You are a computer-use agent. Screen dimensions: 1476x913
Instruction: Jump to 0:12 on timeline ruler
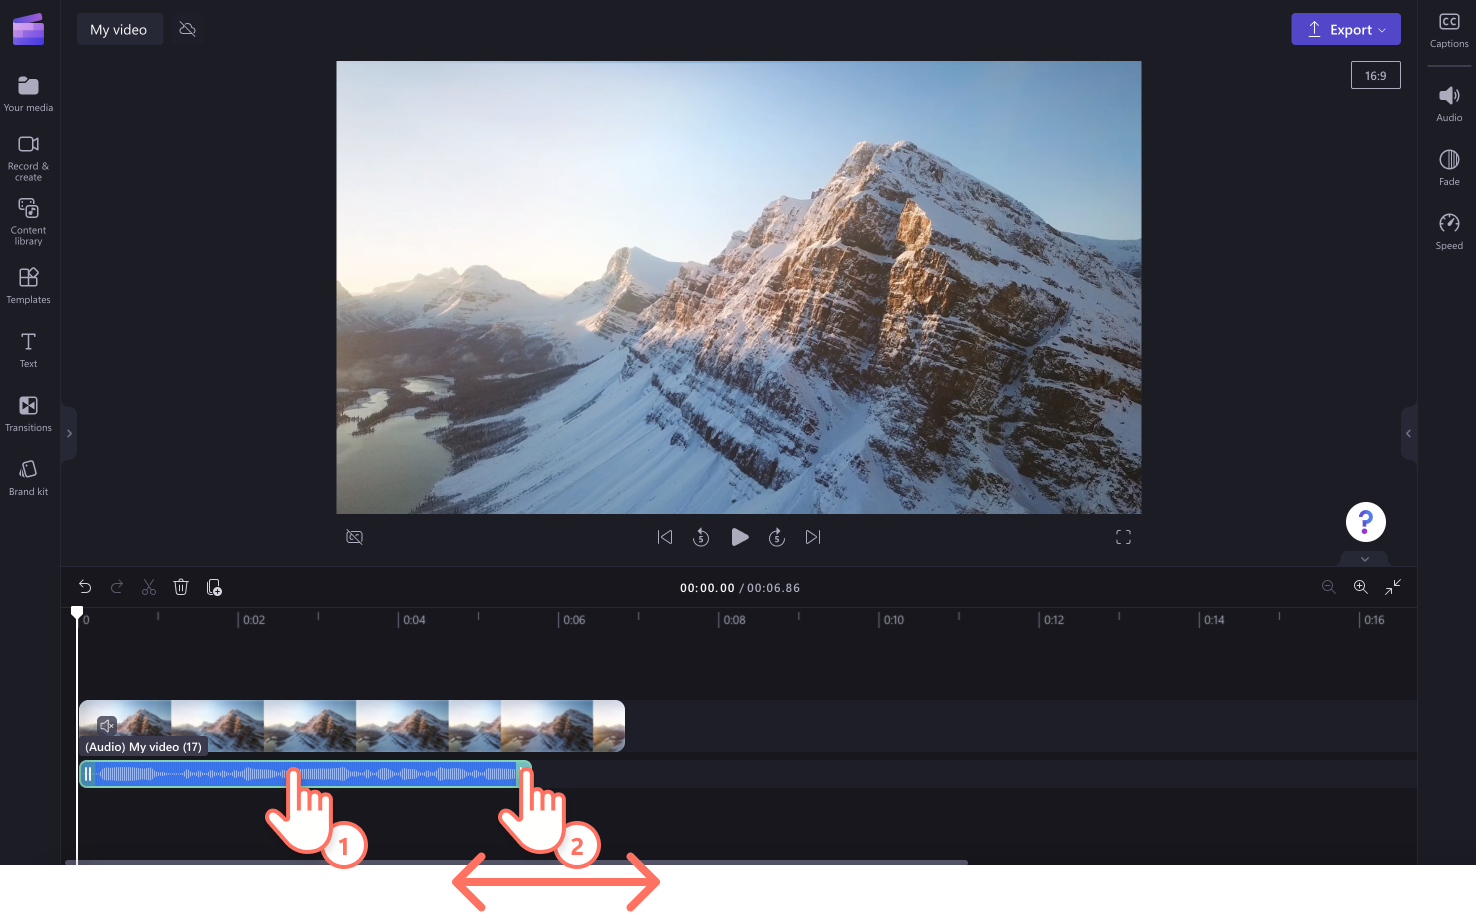[1054, 620]
